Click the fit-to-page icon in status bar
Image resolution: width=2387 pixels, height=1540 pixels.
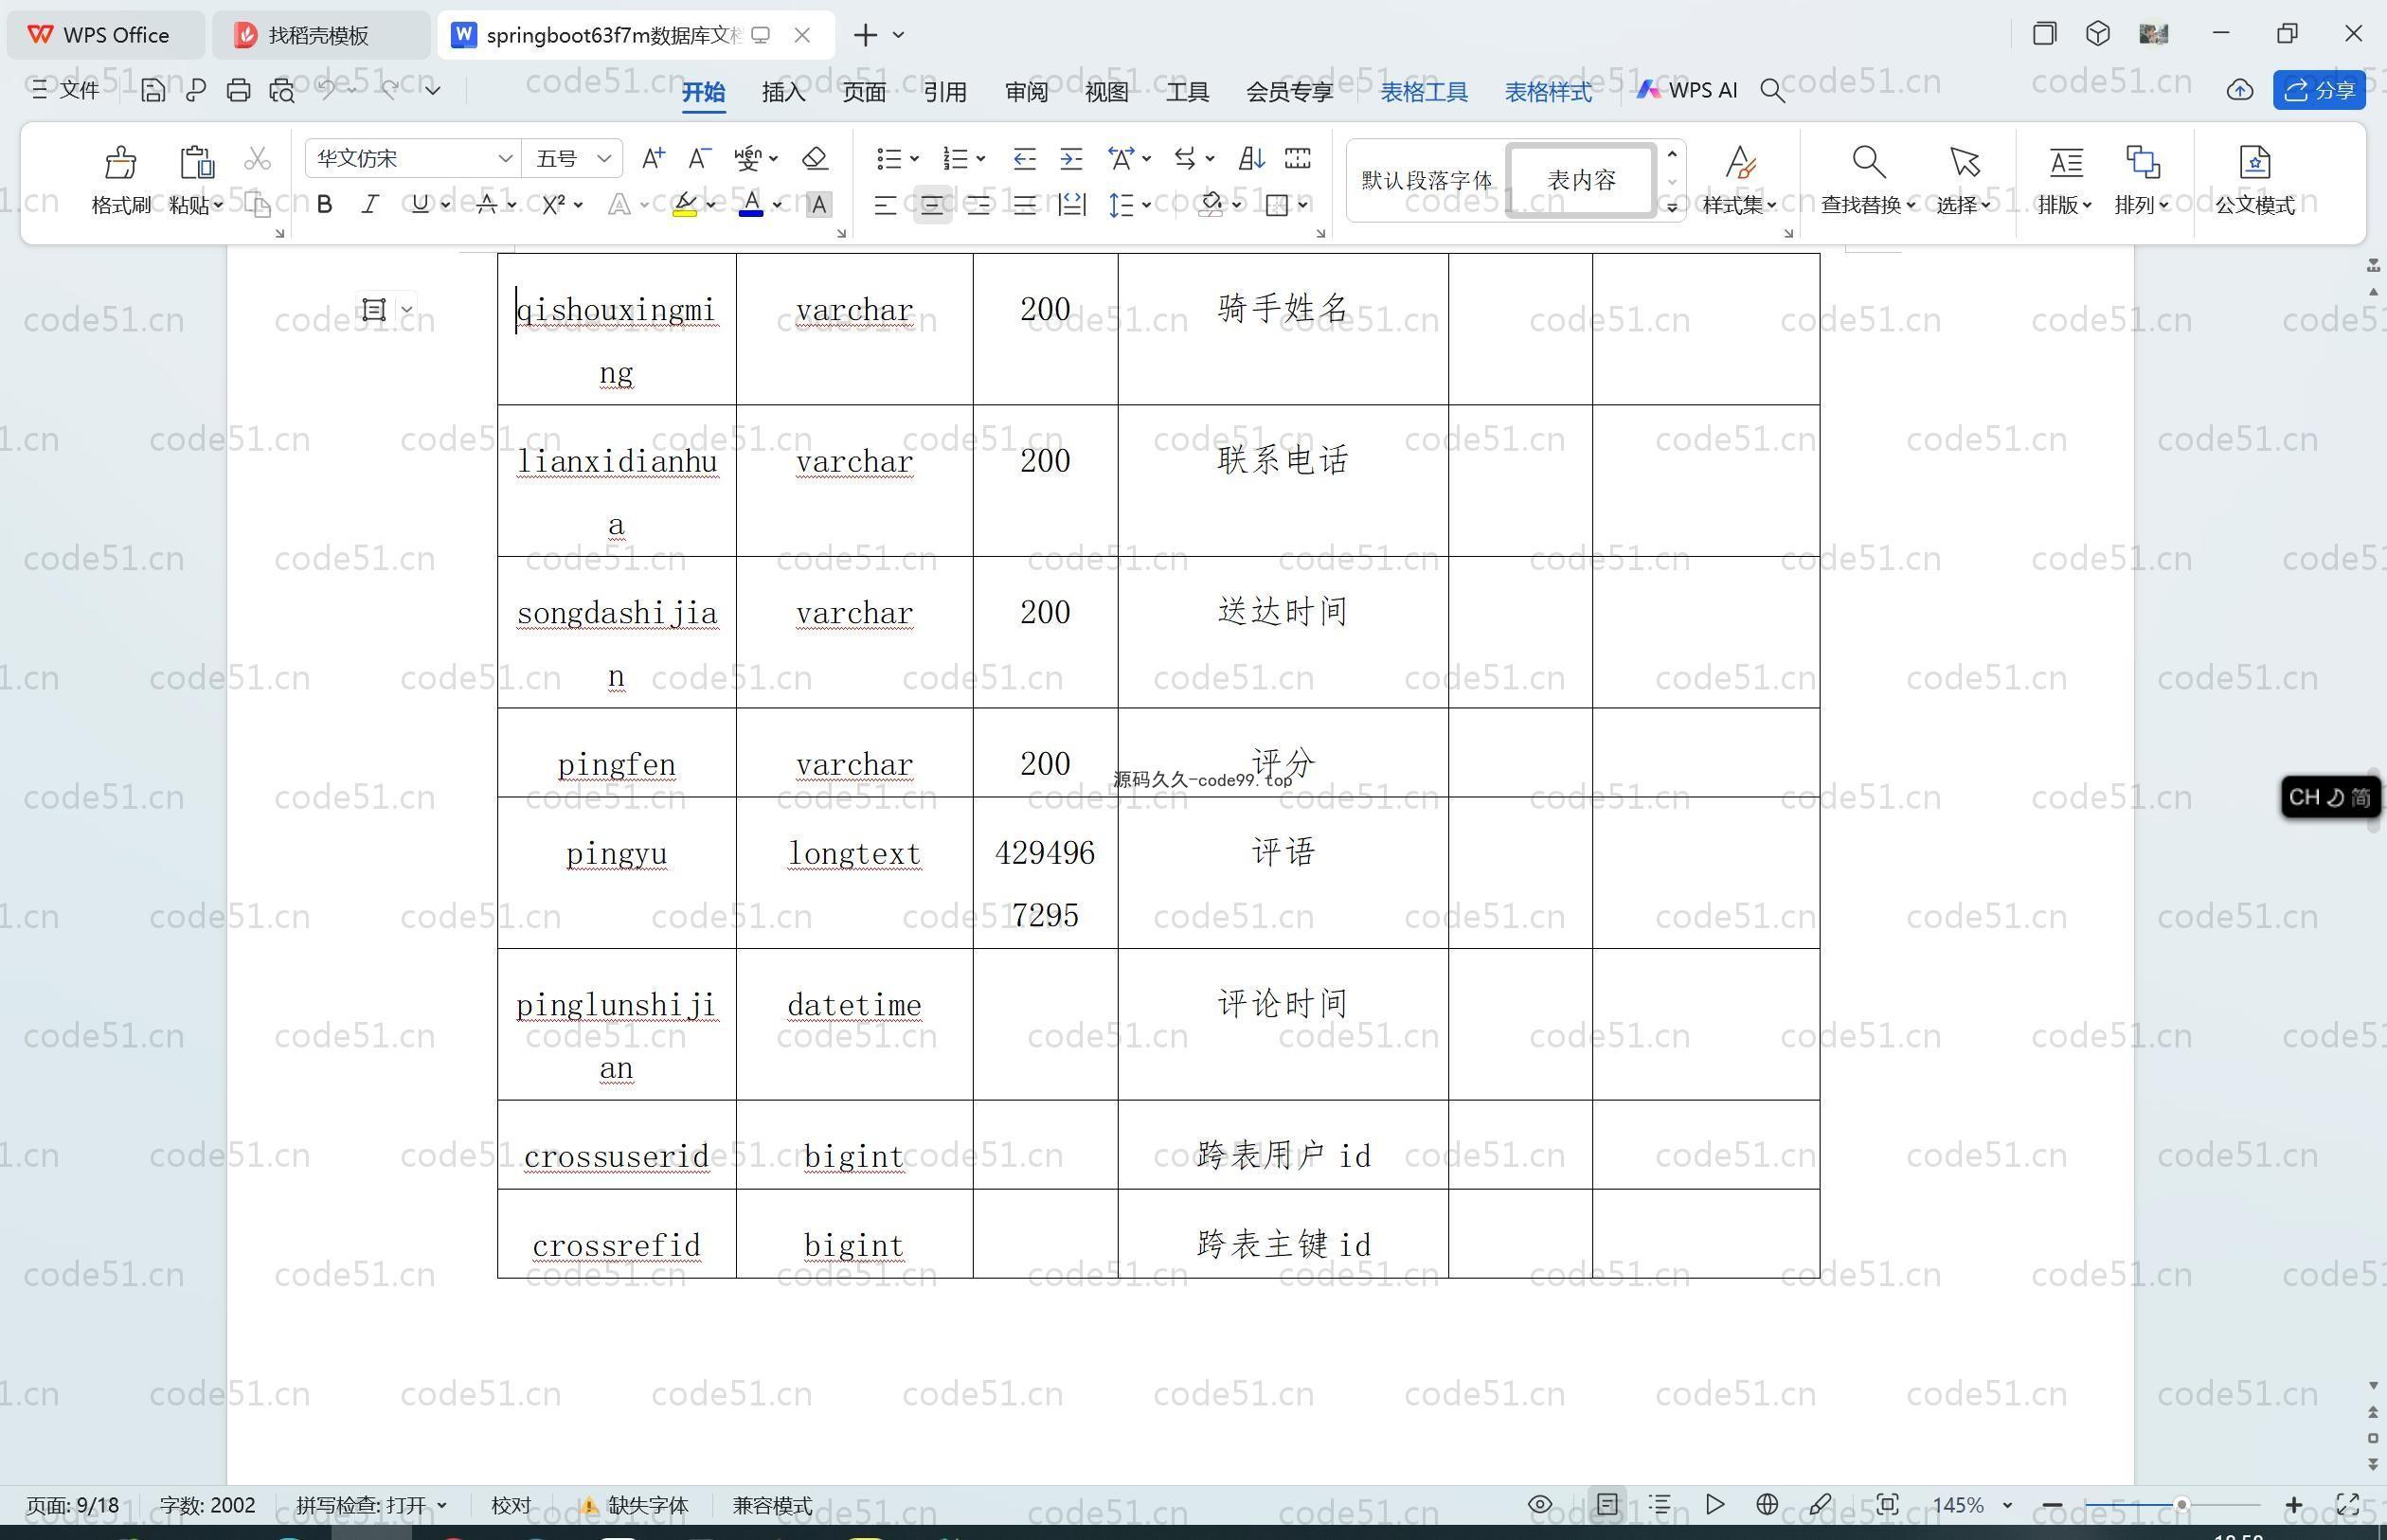coord(1887,1504)
